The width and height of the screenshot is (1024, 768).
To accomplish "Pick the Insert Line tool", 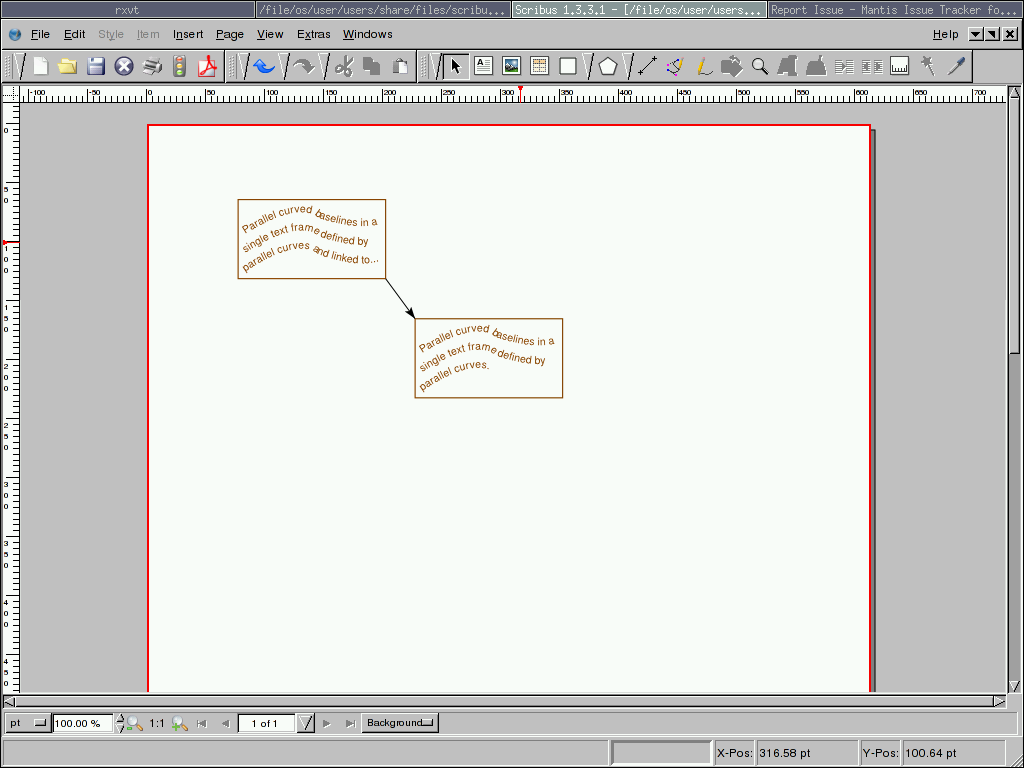I will (646, 67).
